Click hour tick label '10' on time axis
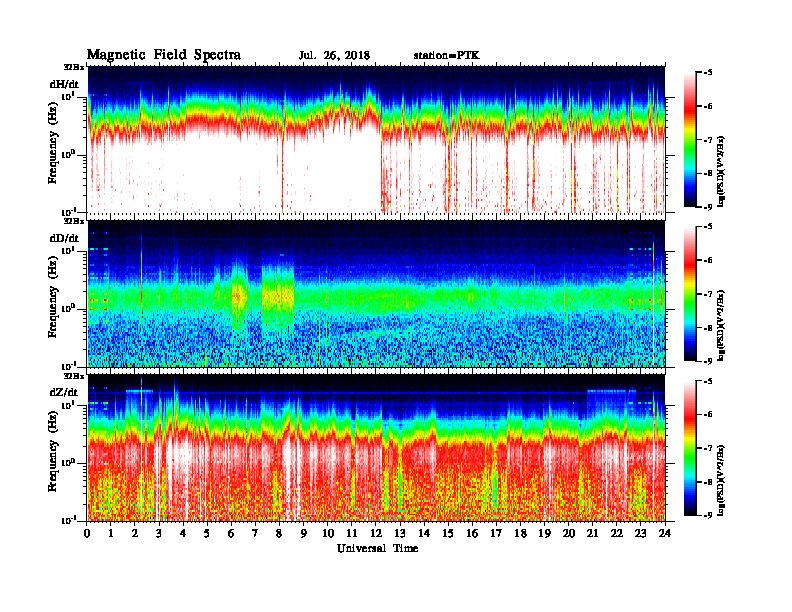 click(x=328, y=533)
